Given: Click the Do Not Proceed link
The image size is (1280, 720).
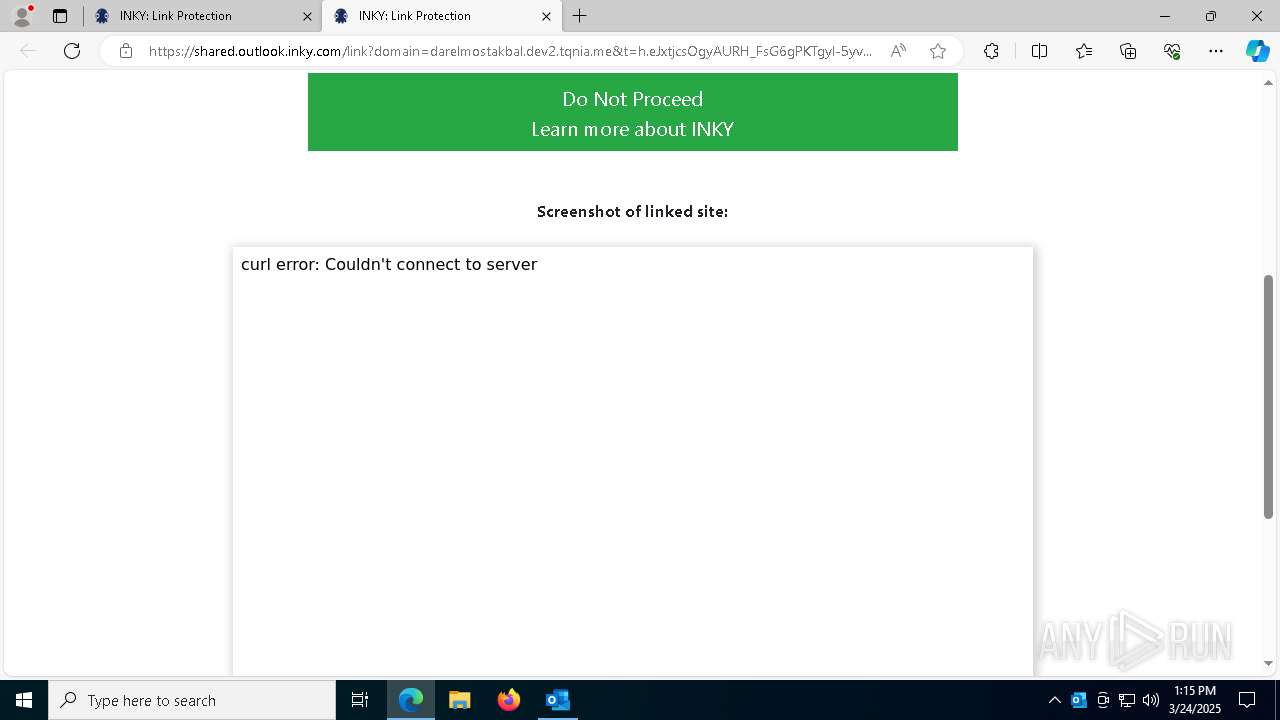Looking at the screenshot, I should [632, 99].
